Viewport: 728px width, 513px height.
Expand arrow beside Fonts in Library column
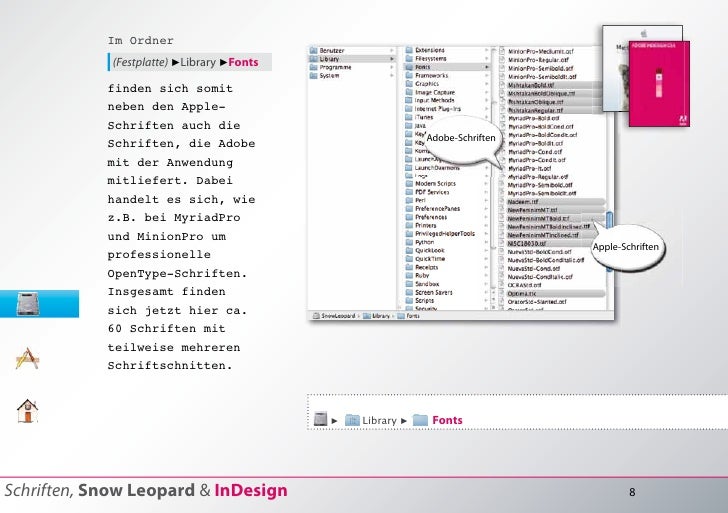(x=487, y=67)
